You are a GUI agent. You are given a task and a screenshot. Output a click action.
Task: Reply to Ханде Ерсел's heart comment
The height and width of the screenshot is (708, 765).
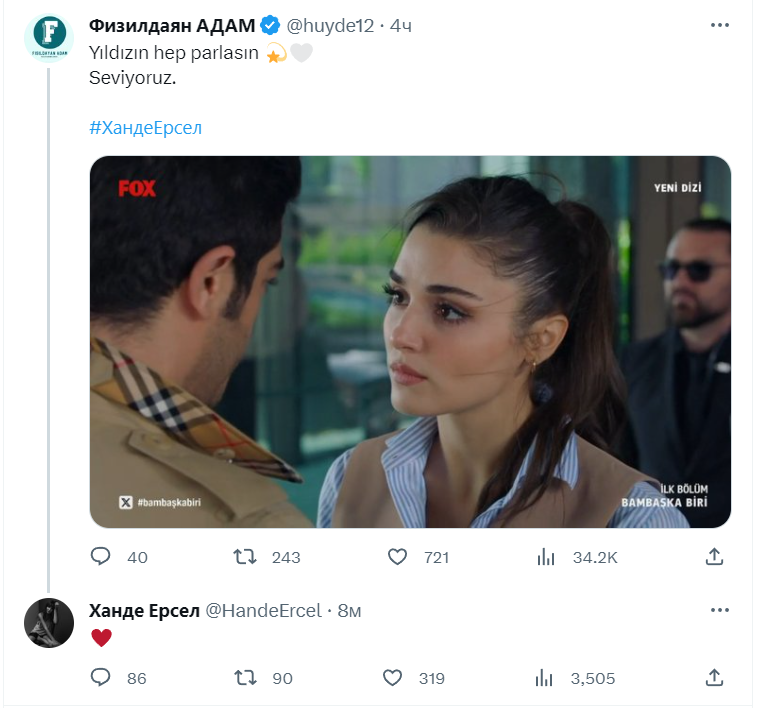[x=100, y=678]
